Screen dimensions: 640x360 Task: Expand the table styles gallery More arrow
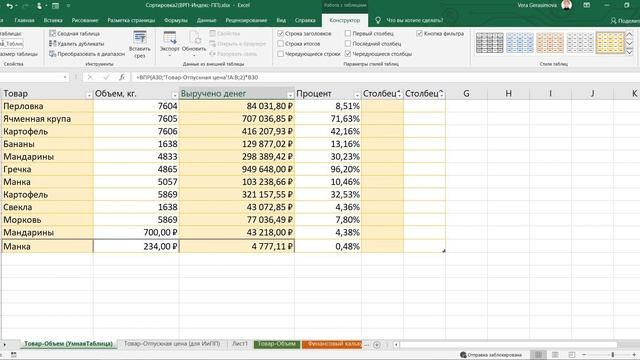click(629, 52)
